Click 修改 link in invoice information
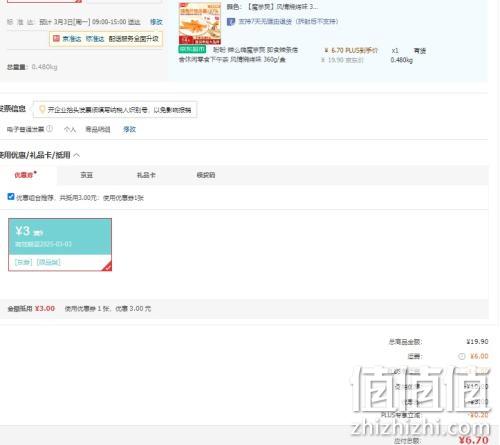500x445 pixels. coord(129,129)
